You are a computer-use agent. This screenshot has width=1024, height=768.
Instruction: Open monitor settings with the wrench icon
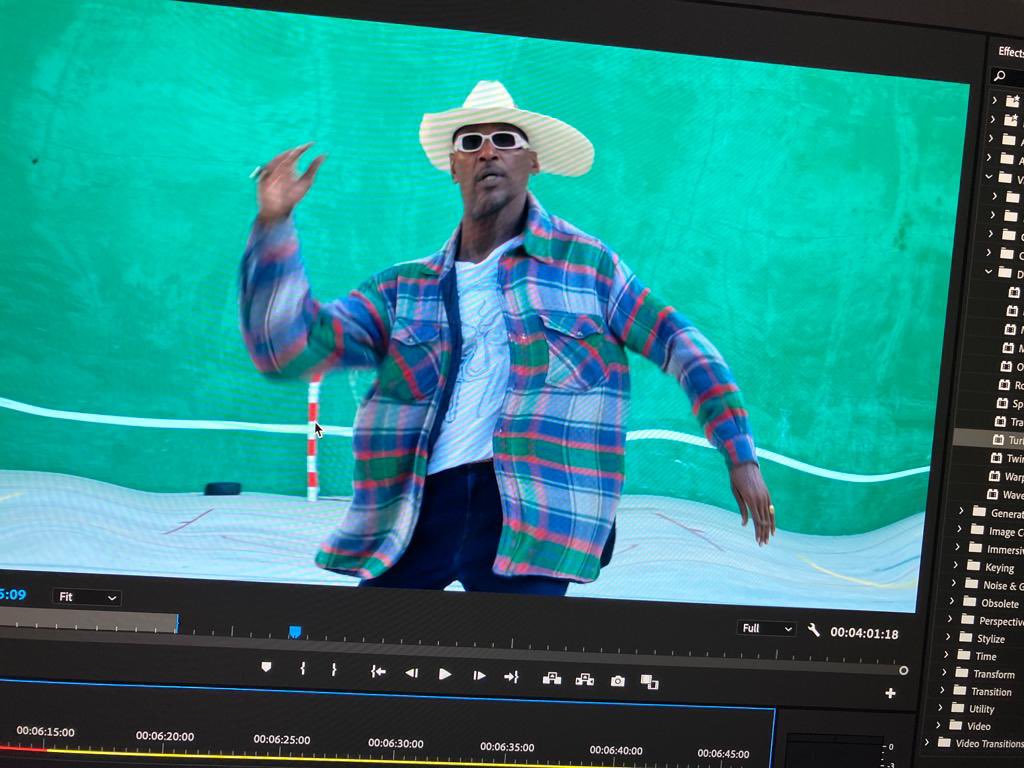point(813,630)
